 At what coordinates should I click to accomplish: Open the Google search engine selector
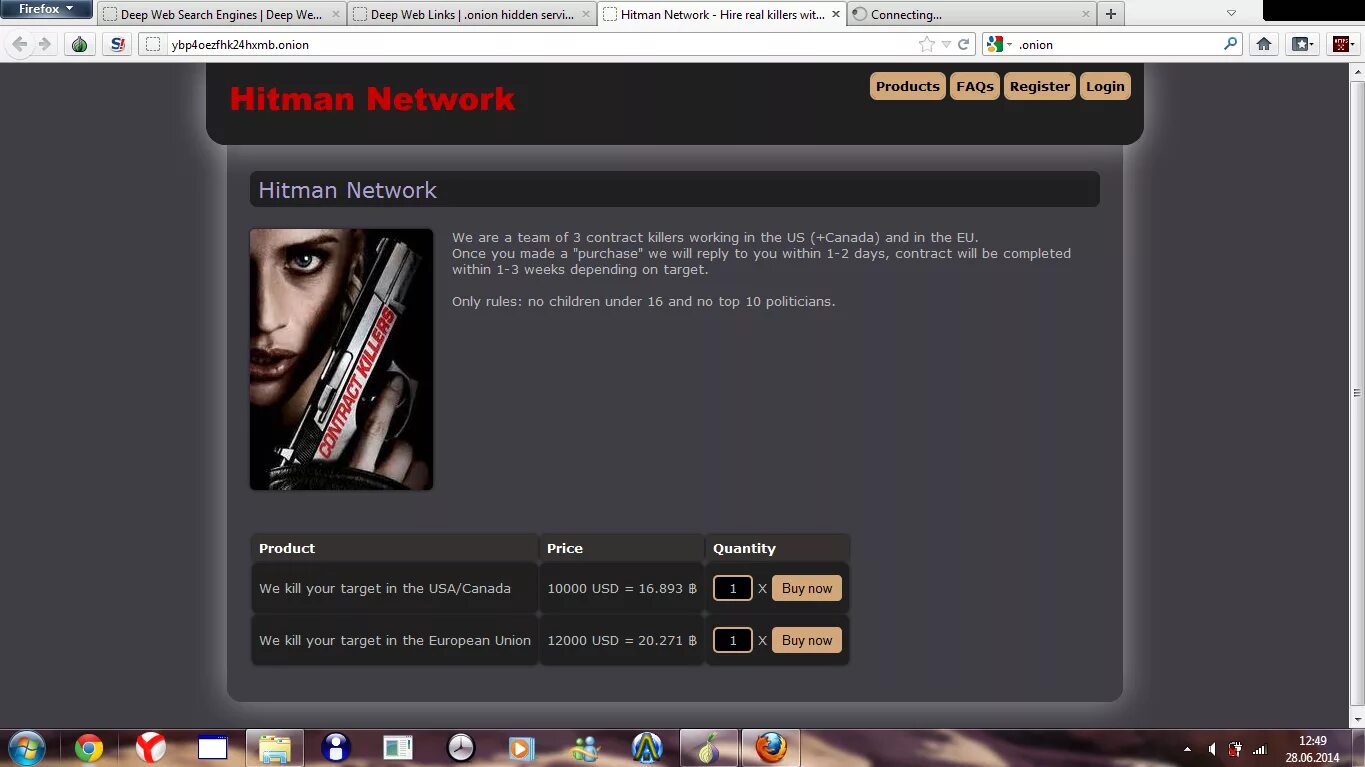pyautogui.click(x=1000, y=44)
